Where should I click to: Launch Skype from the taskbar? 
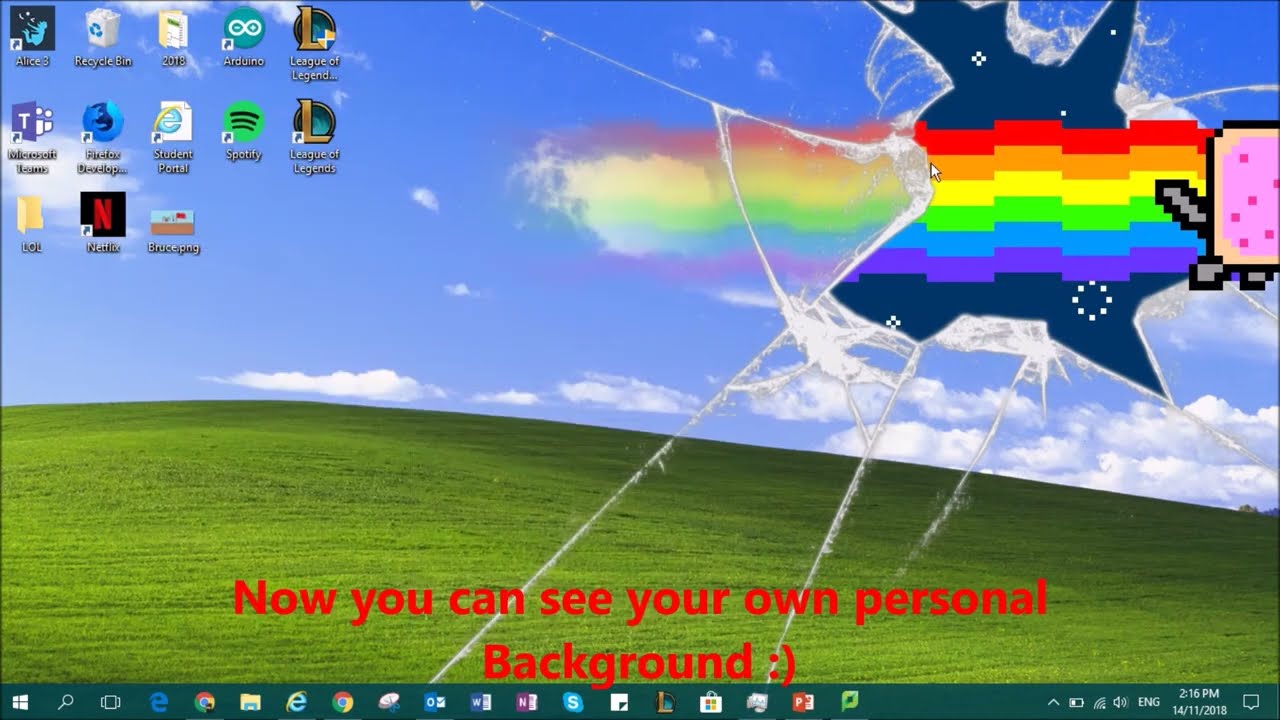573,702
